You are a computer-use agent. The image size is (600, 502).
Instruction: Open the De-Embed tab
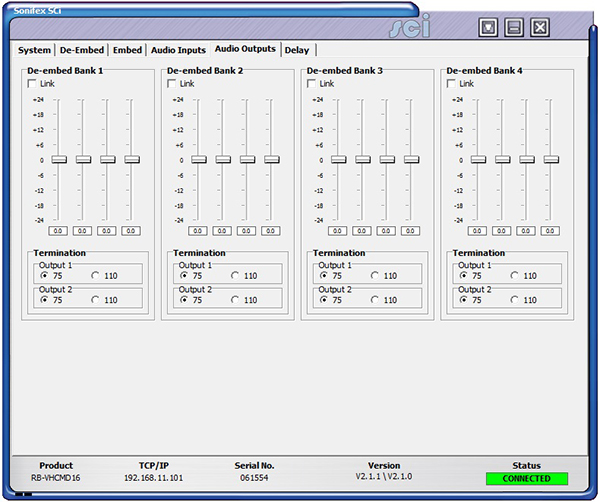click(82, 50)
